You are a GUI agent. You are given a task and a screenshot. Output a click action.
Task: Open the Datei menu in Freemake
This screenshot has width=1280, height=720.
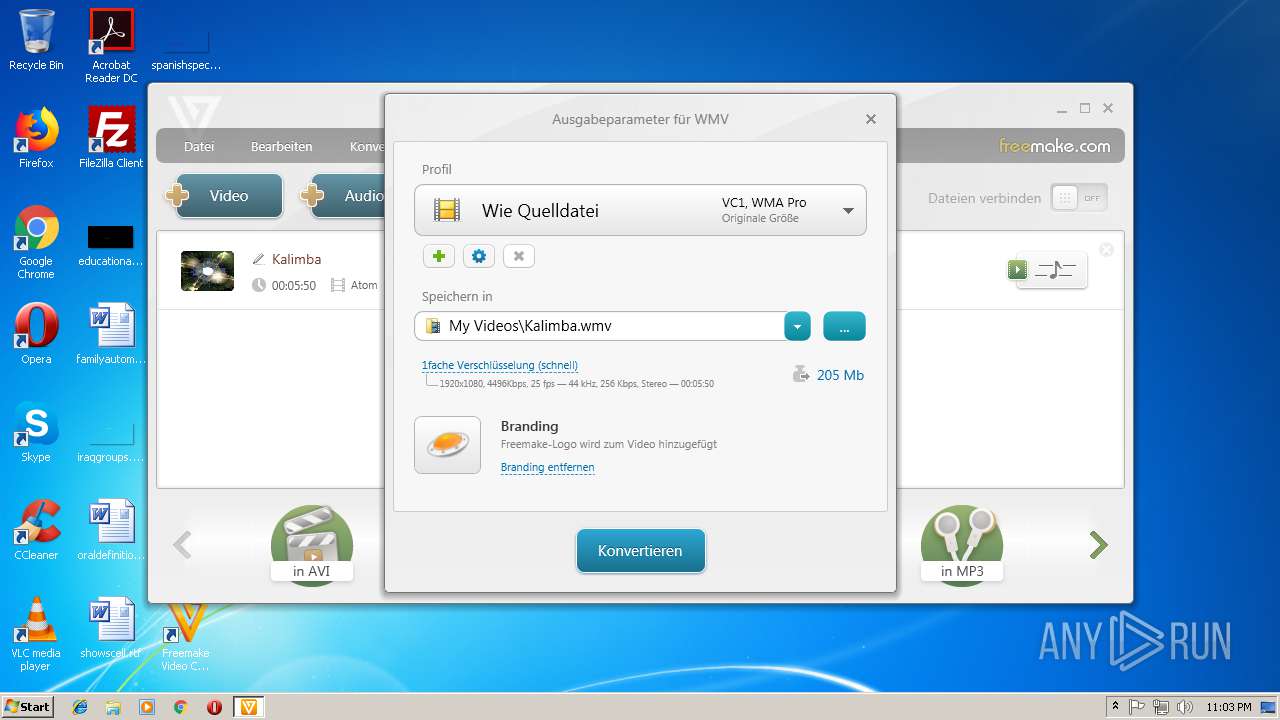[x=199, y=146]
